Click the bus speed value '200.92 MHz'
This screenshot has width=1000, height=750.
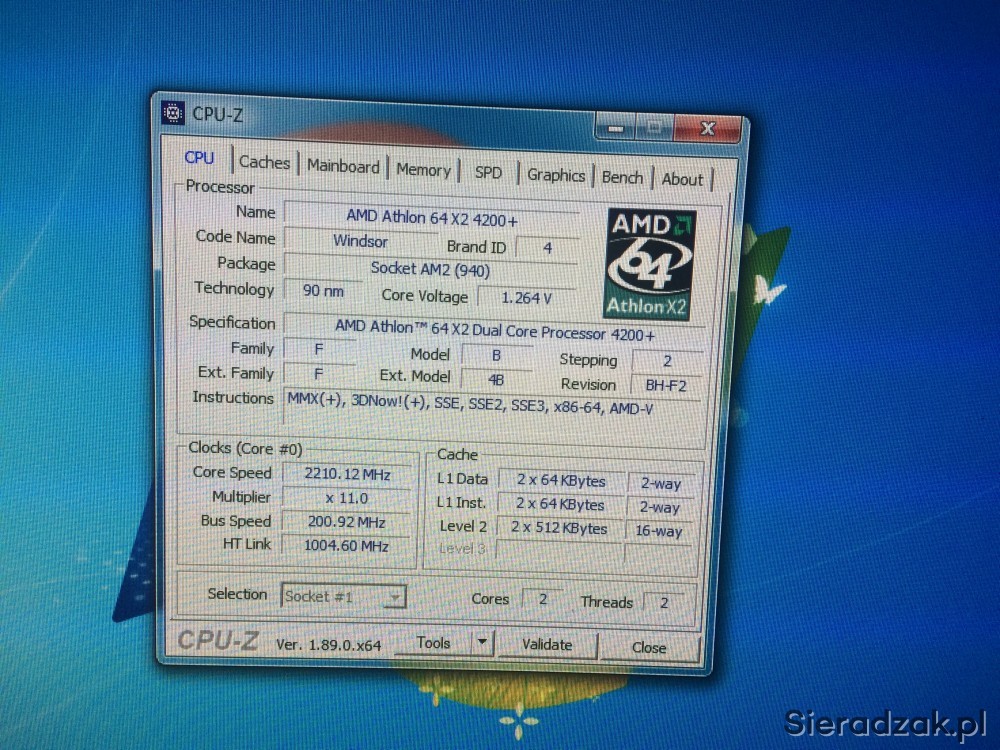click(346, 522)
